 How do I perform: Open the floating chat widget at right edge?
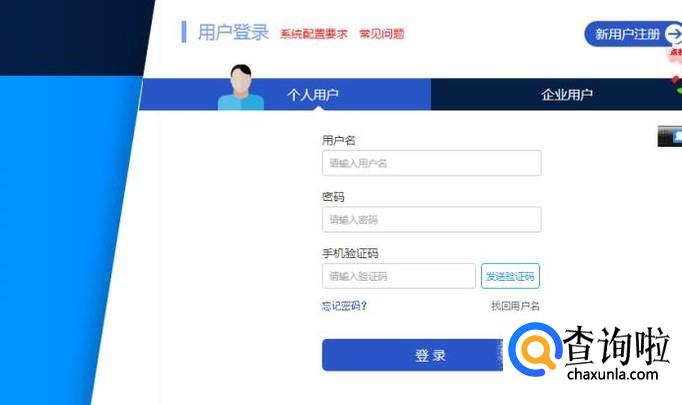click(670, 136)
